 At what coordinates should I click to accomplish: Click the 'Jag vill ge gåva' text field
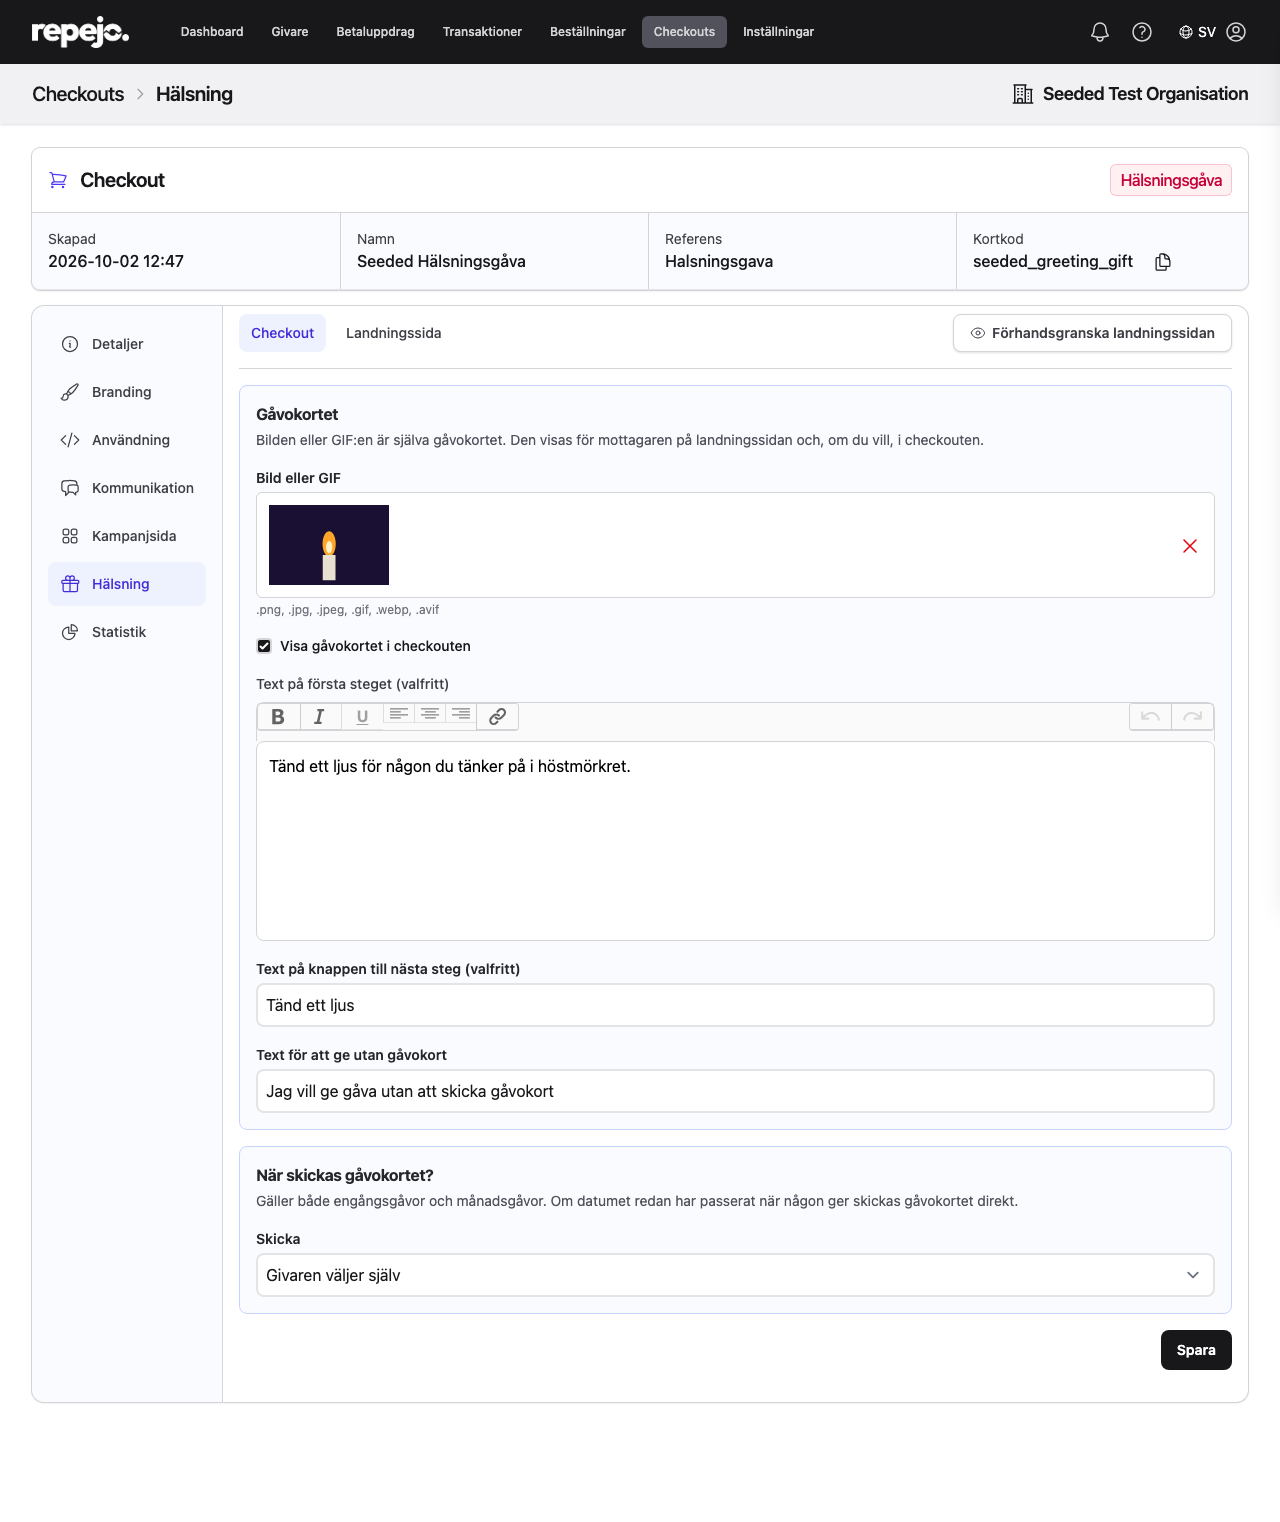(x=735, y=1091)
